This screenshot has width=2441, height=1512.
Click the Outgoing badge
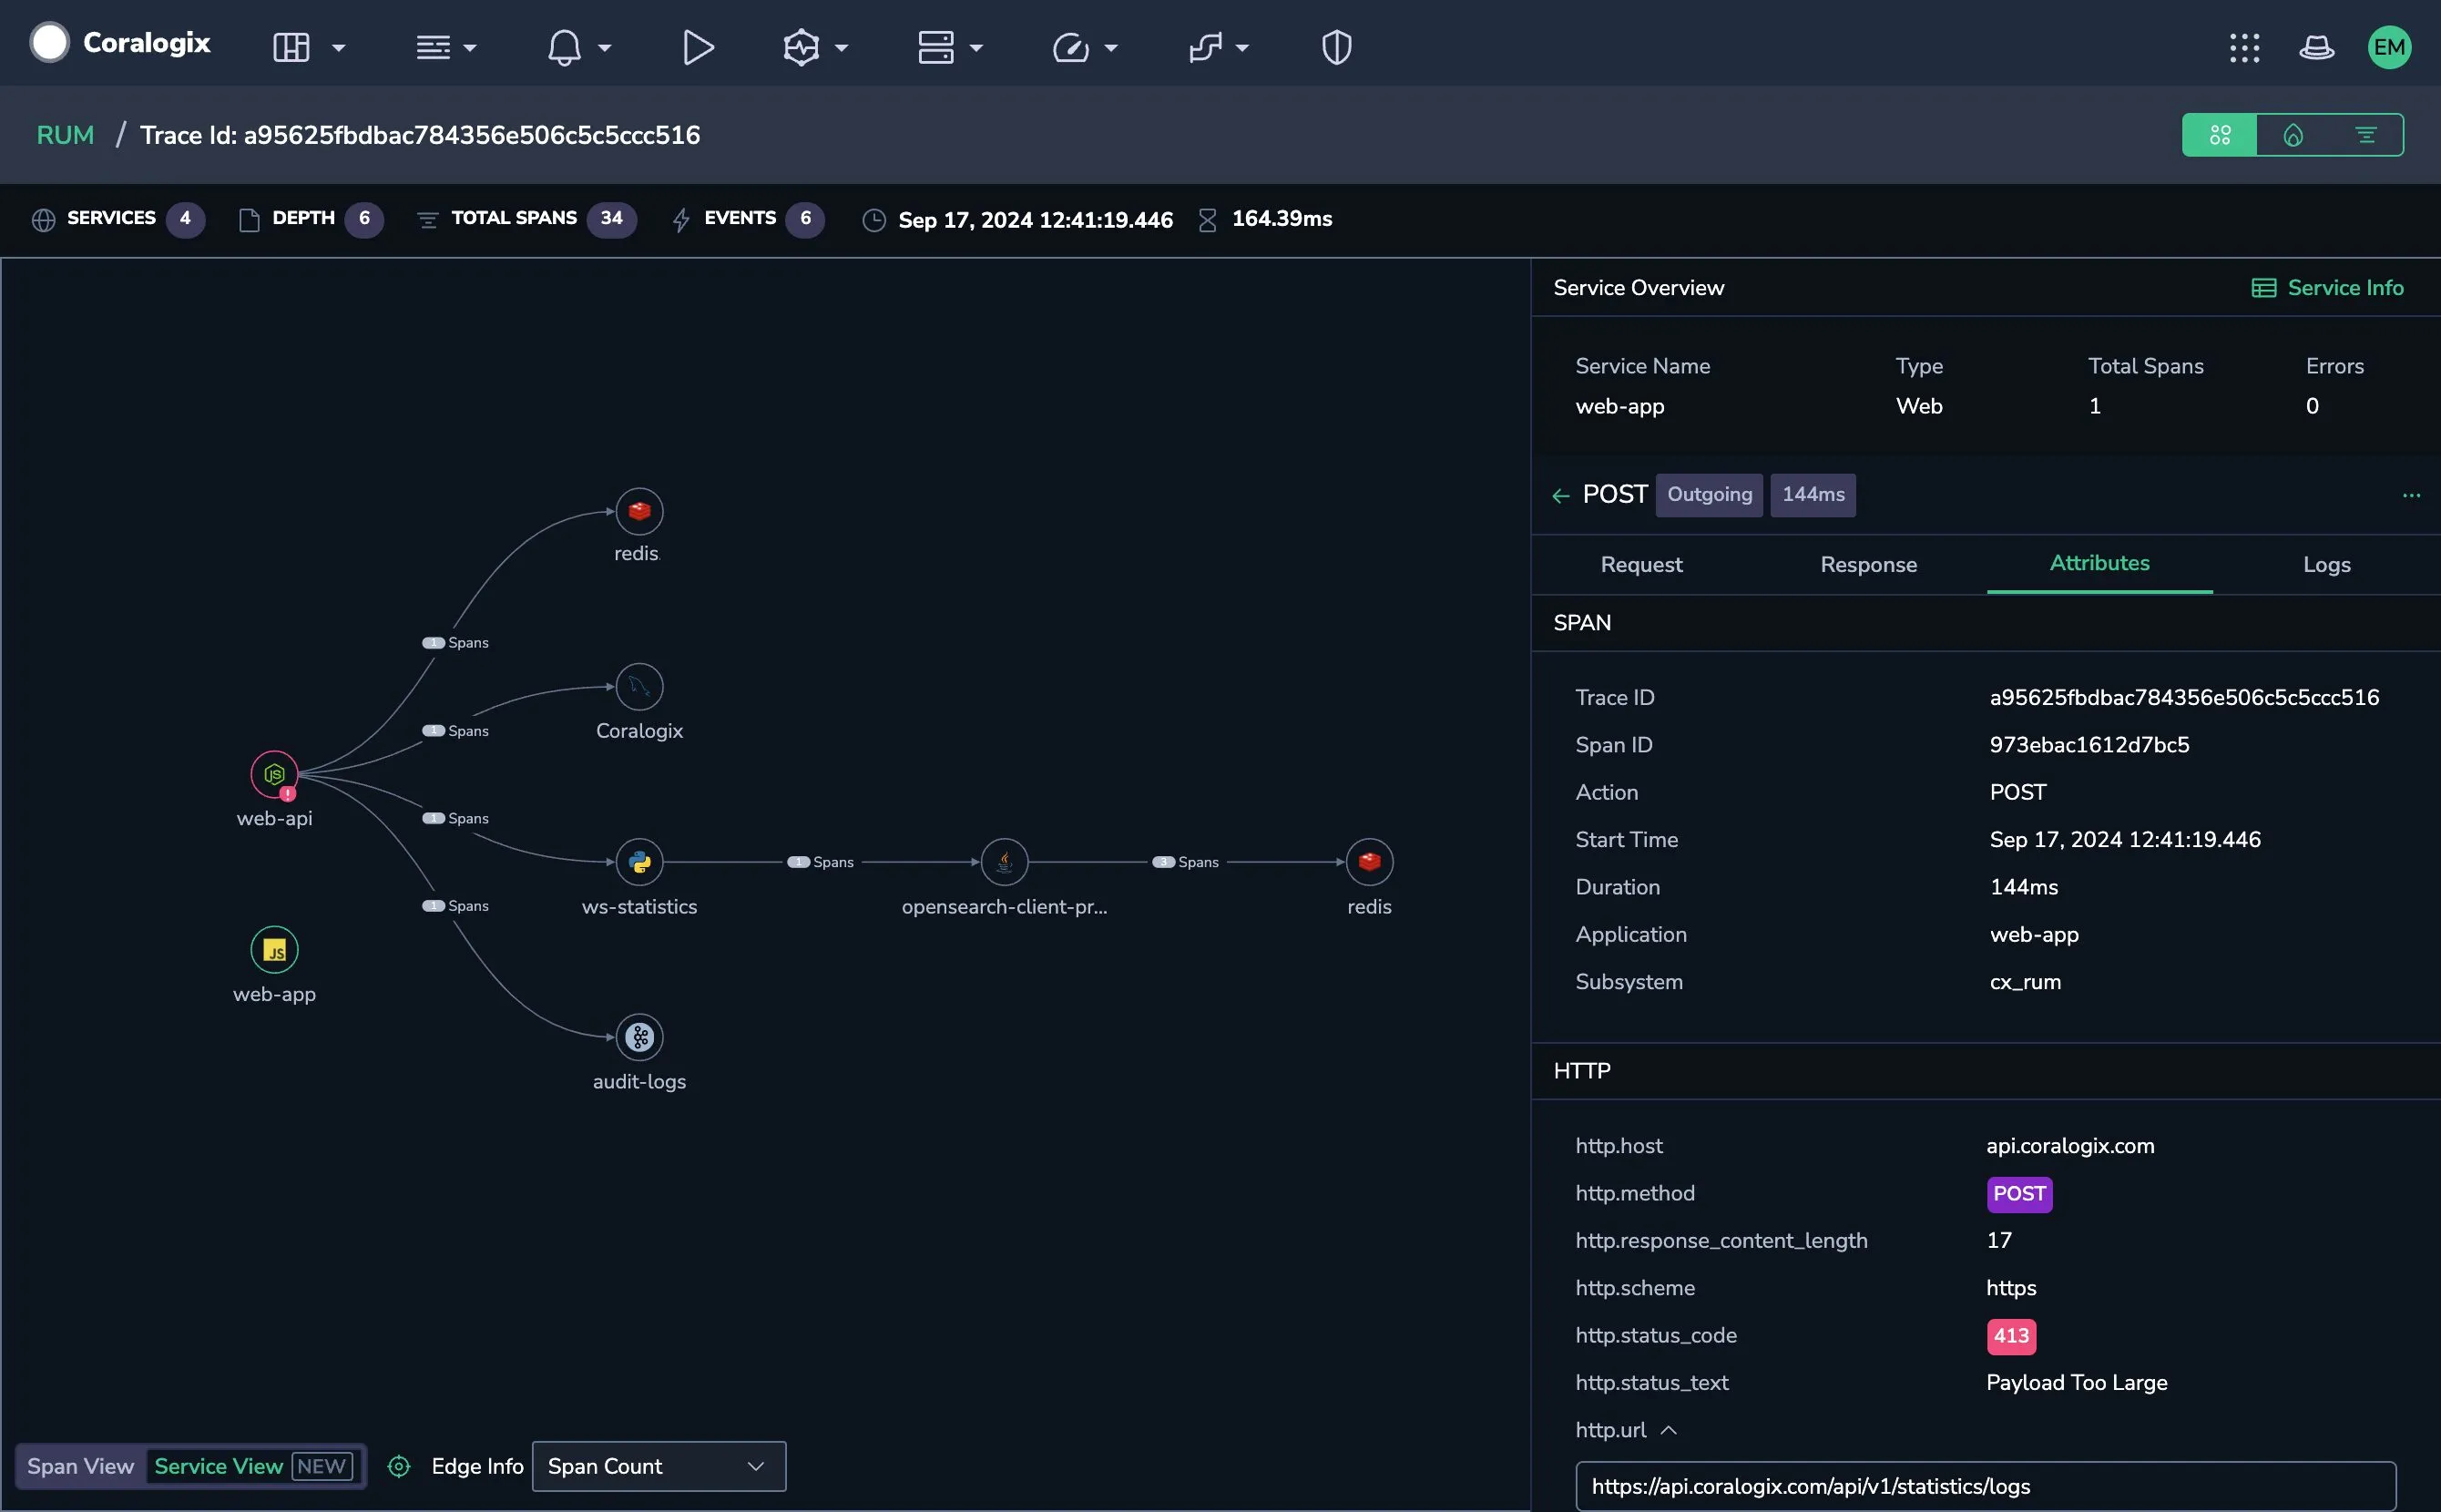(x=1709, y=495)
